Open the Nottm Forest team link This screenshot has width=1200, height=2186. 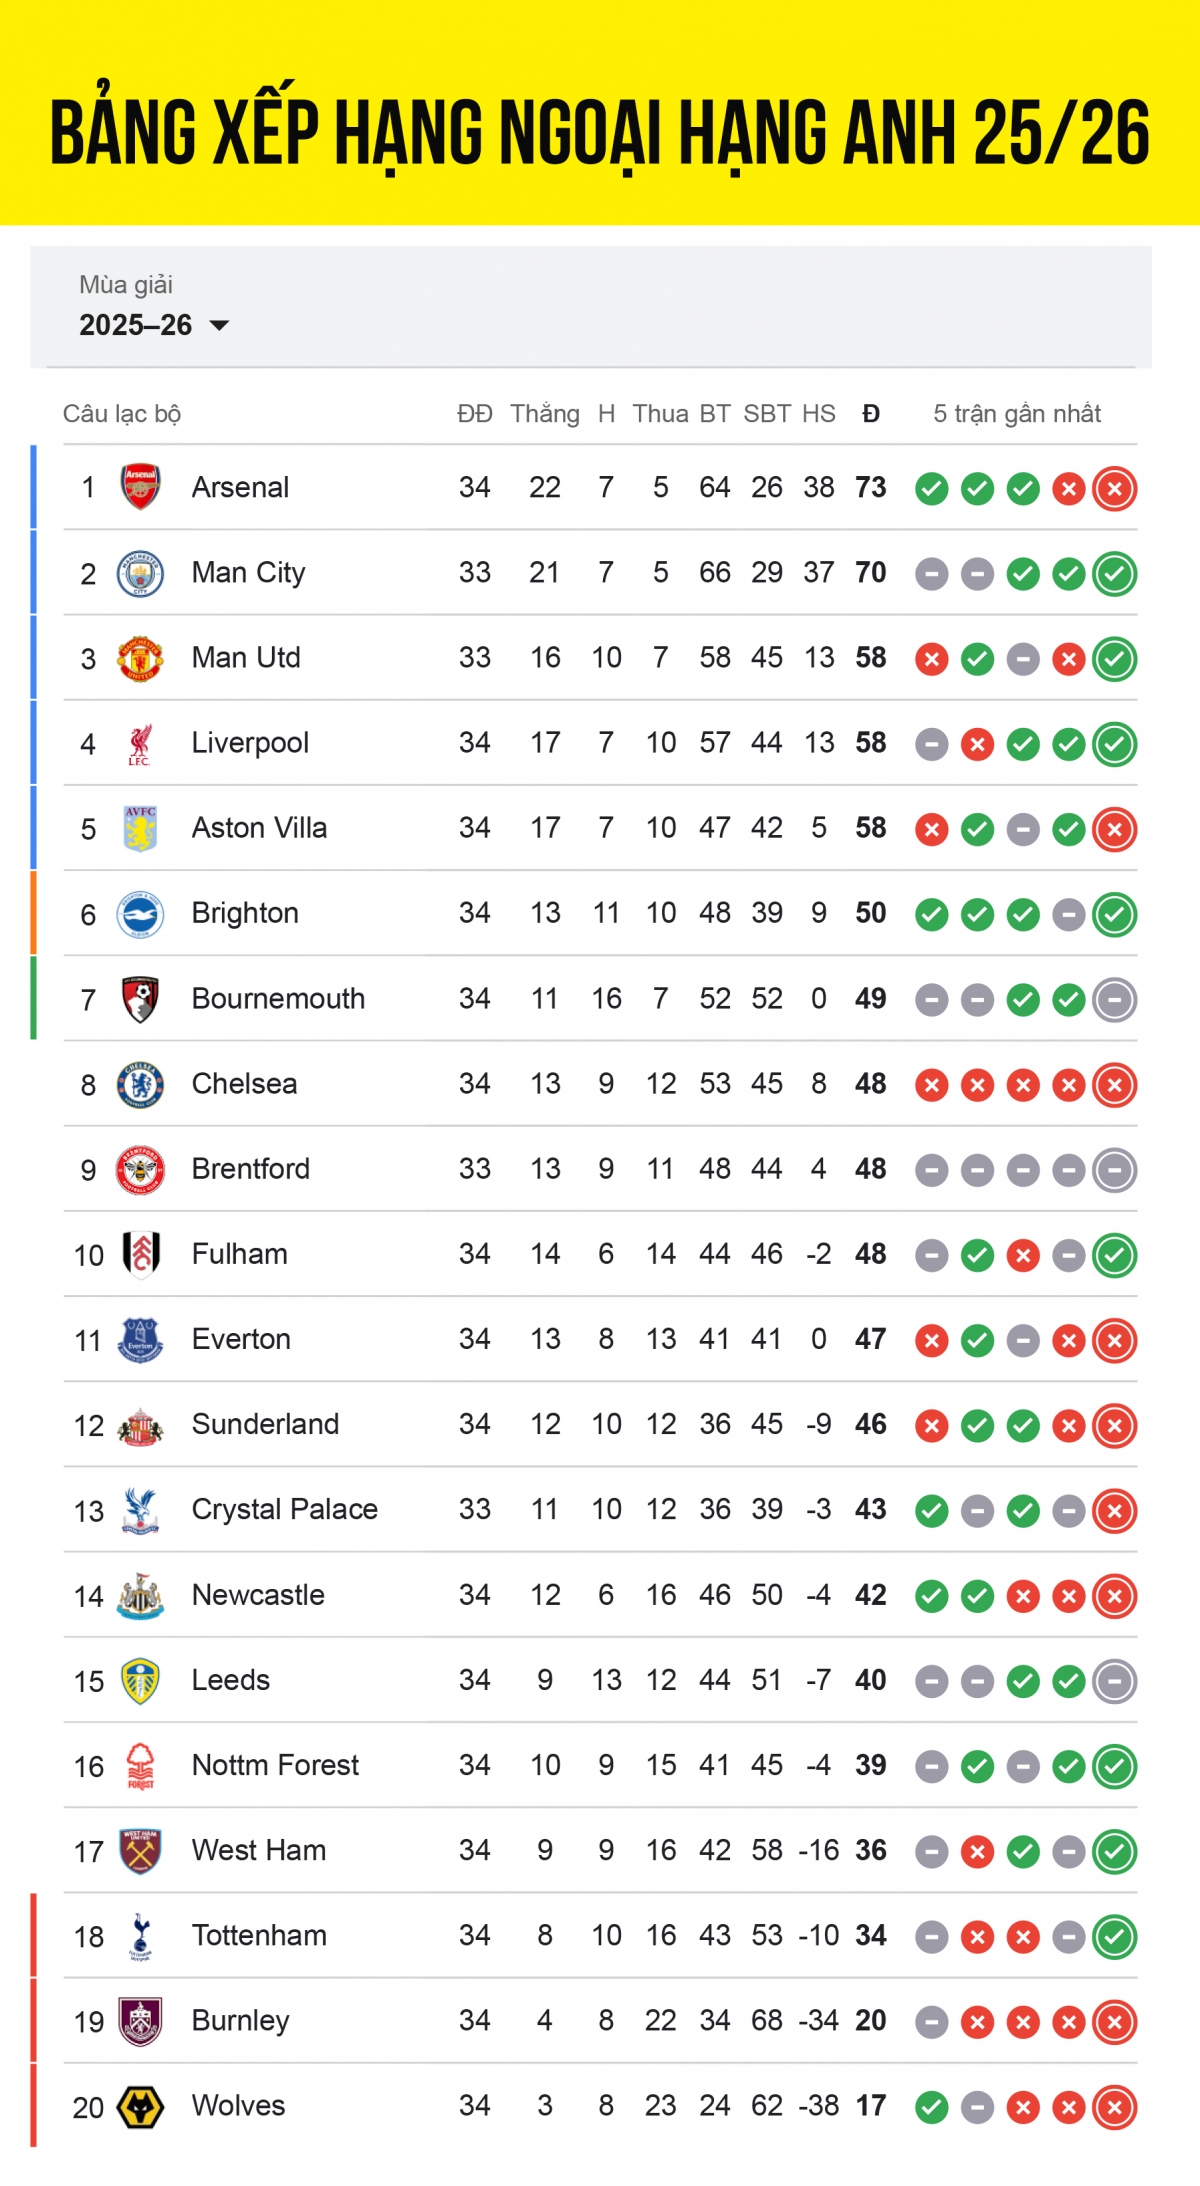[275, 1765]
